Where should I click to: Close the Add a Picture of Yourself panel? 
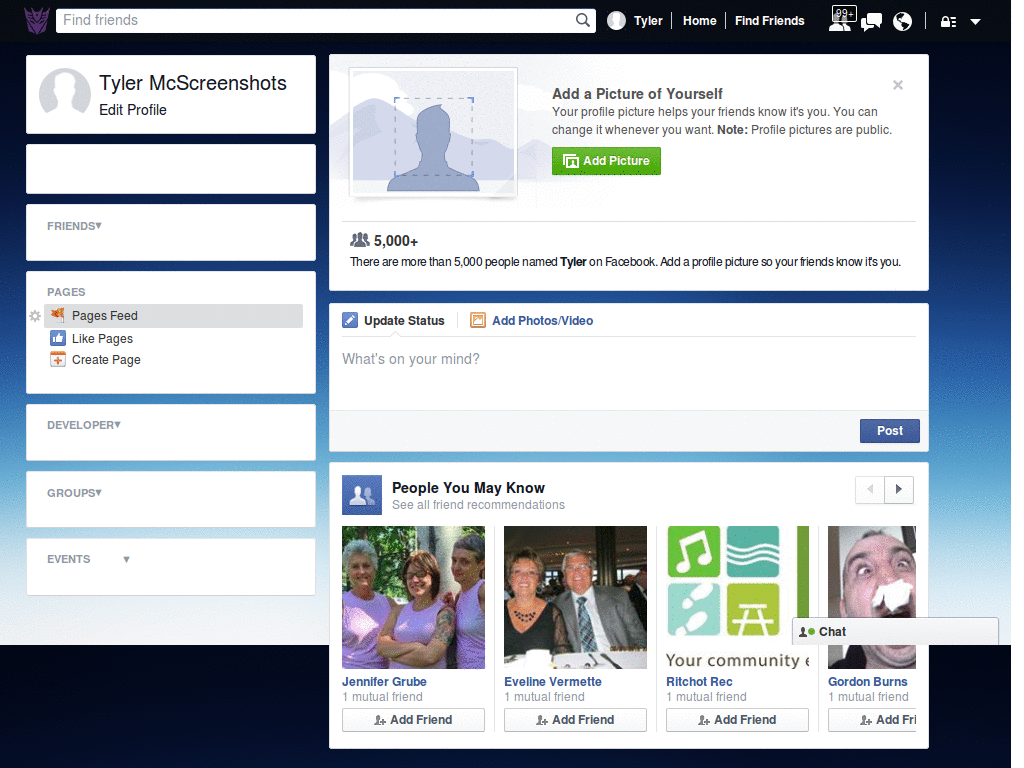click(898, 85)
